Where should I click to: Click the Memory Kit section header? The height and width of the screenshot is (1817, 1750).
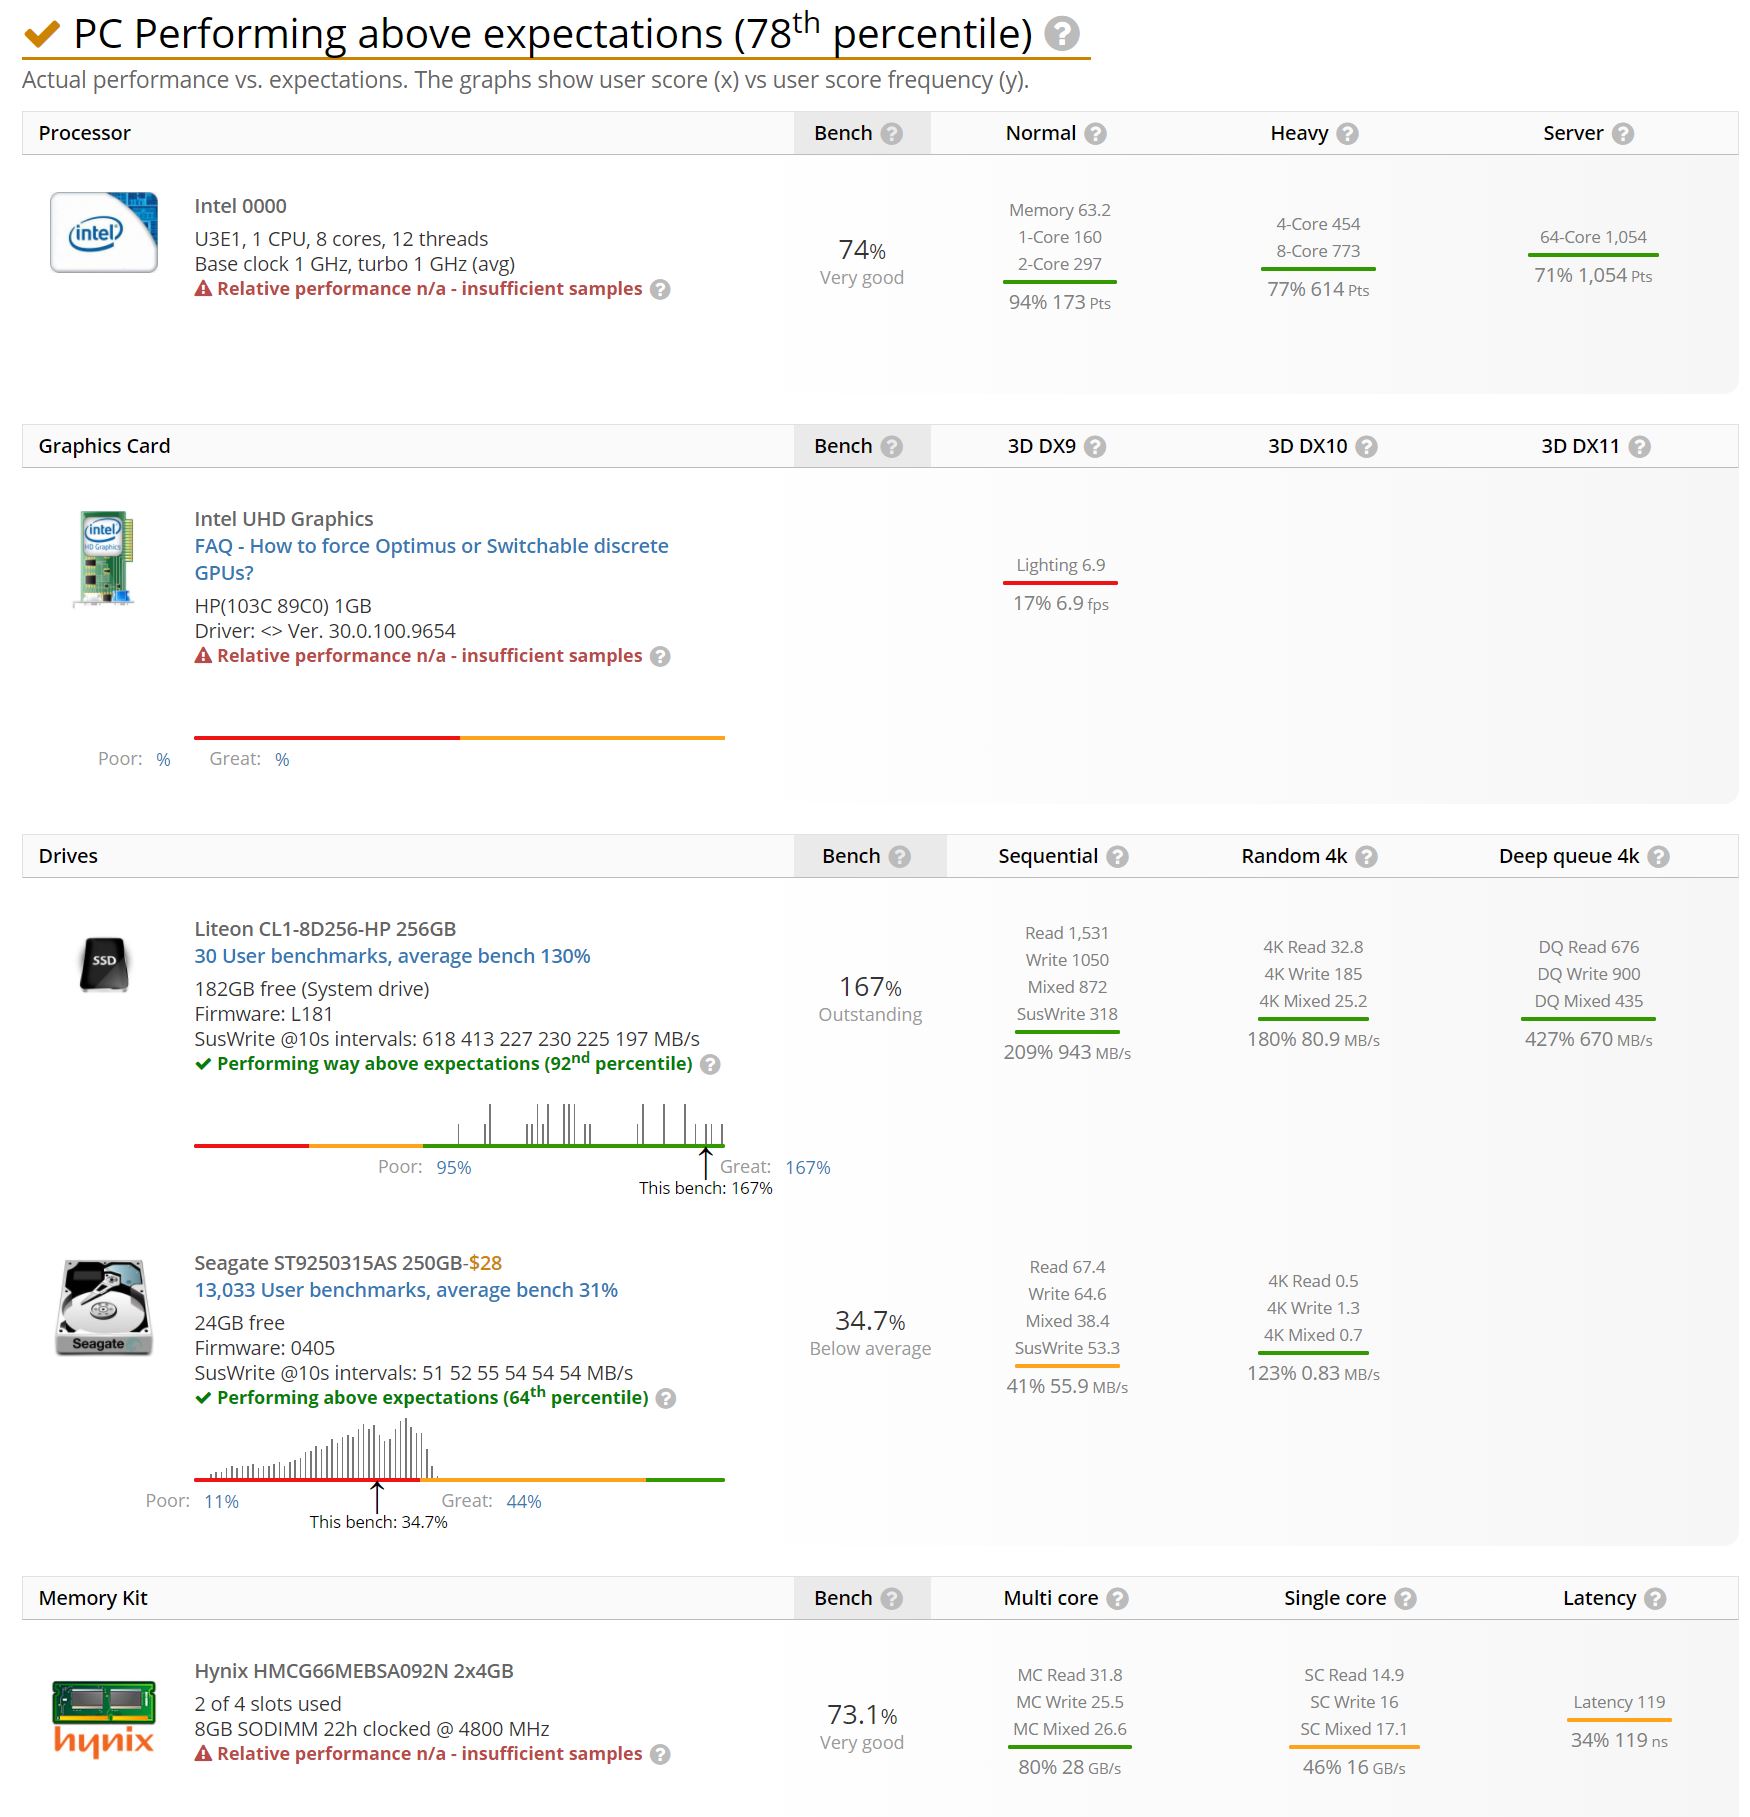point(93,1599)
